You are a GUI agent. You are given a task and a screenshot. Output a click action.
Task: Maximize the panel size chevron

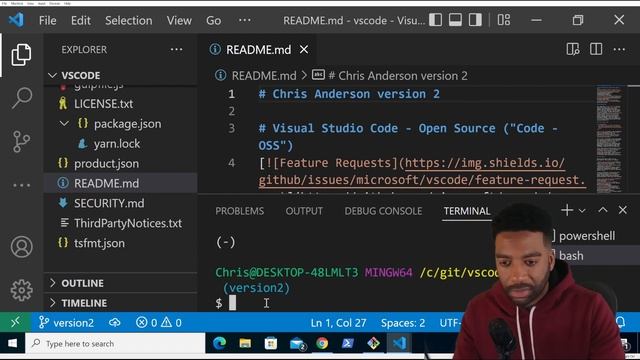click(x=602, y=210)
